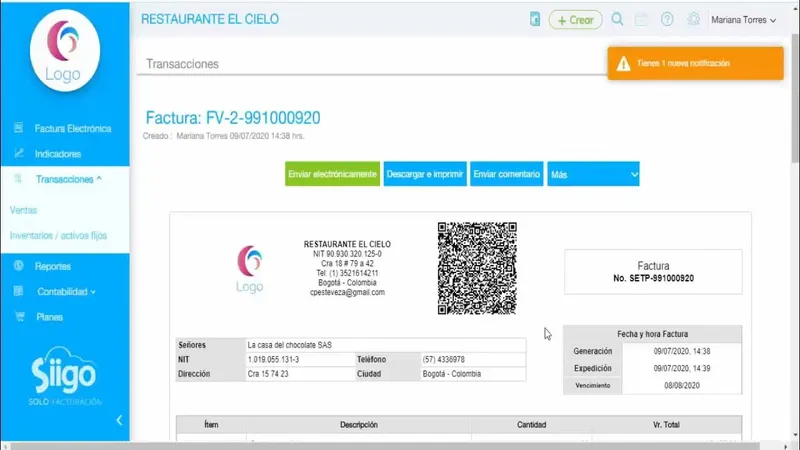Open the settings gear icon in header
This screenshot has width=800, height=450.
point(693,19)
